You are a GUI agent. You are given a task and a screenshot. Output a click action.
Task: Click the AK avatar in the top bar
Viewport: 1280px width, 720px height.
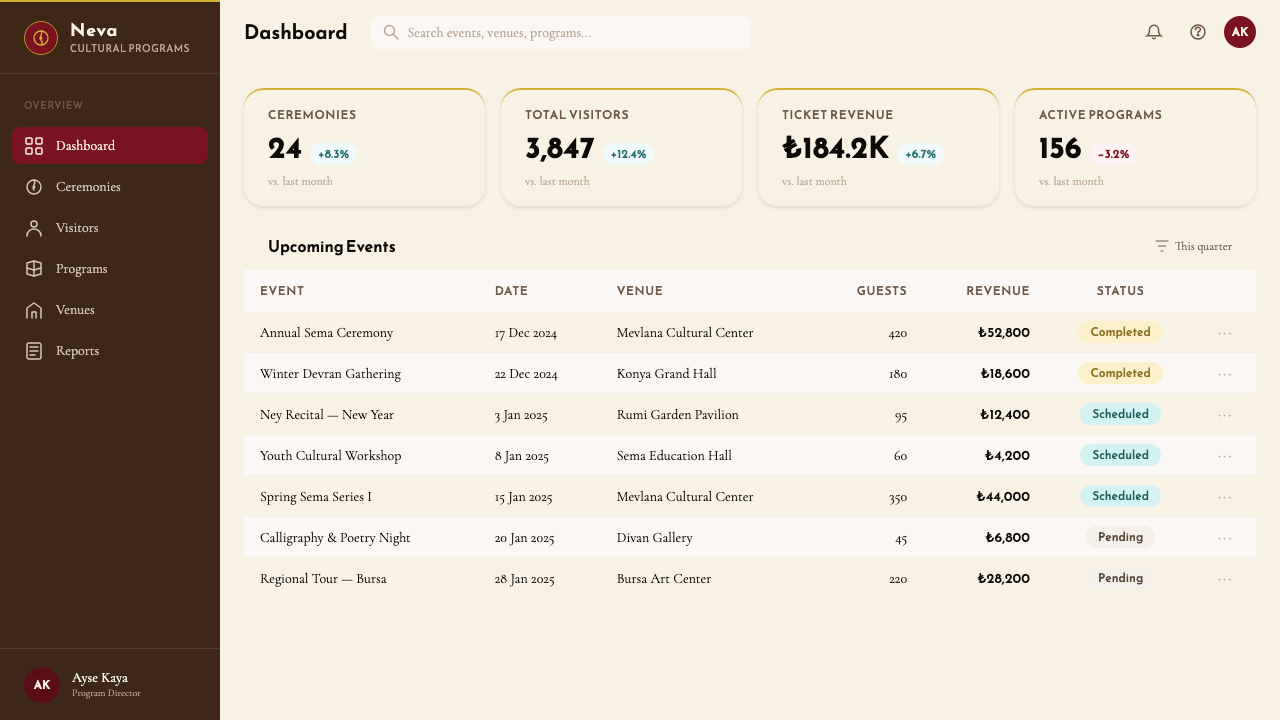tap(1240, 32)
